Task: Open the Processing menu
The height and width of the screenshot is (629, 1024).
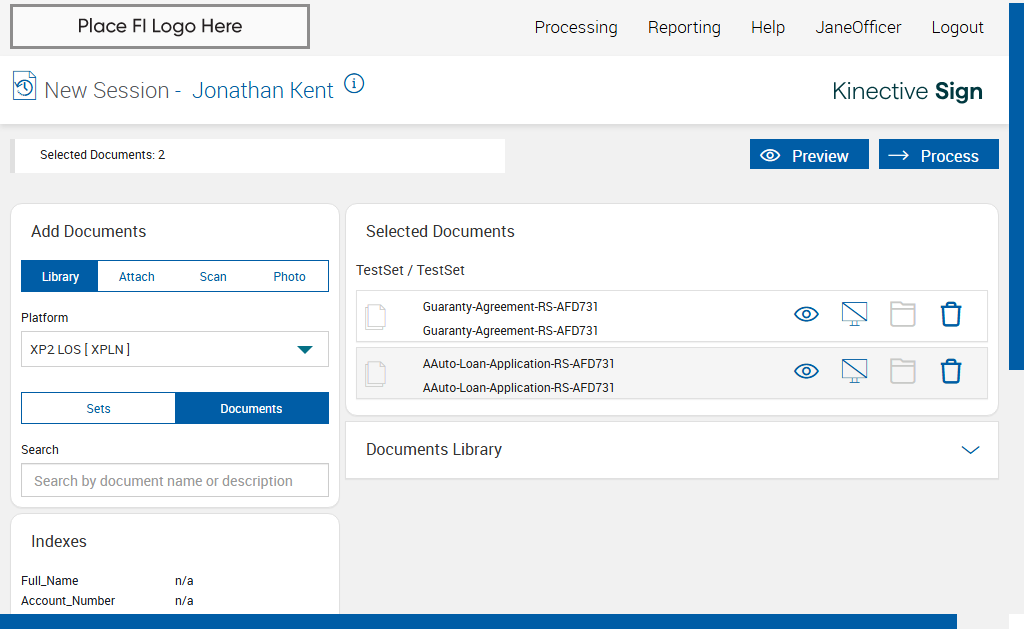Action: 576,28
